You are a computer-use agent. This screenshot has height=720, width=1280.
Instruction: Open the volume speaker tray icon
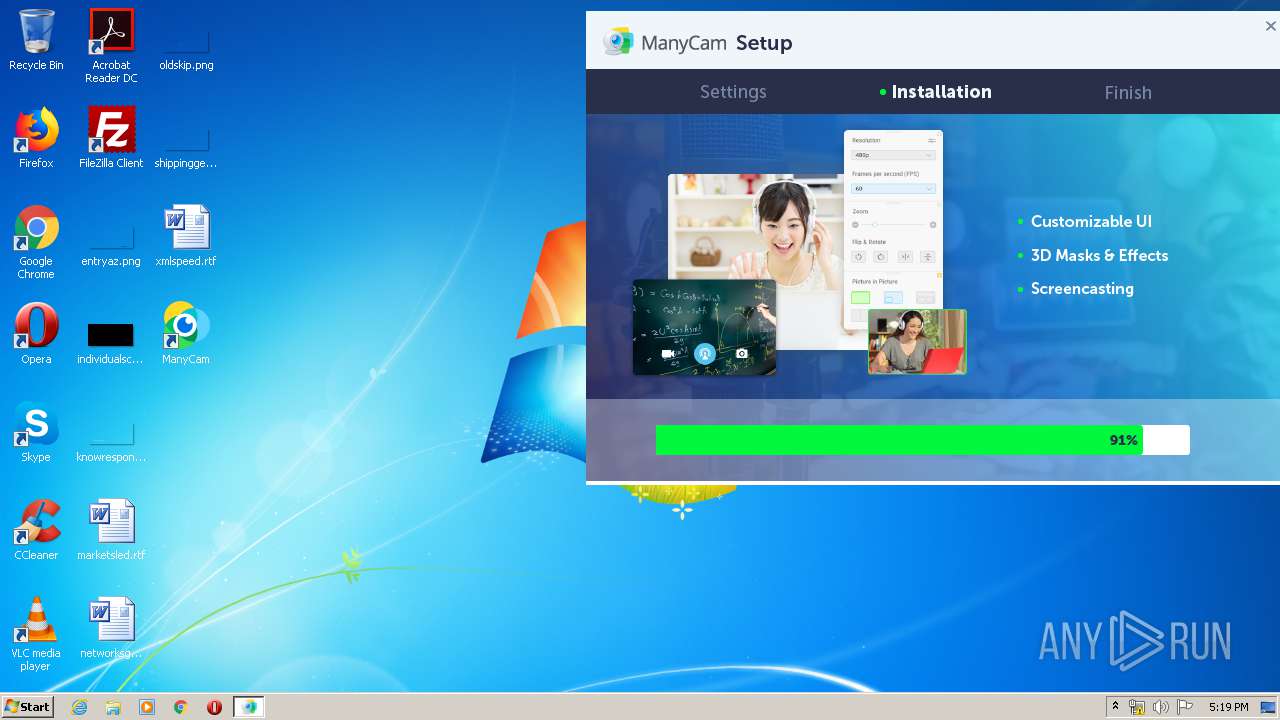[x=1161, y=707]
